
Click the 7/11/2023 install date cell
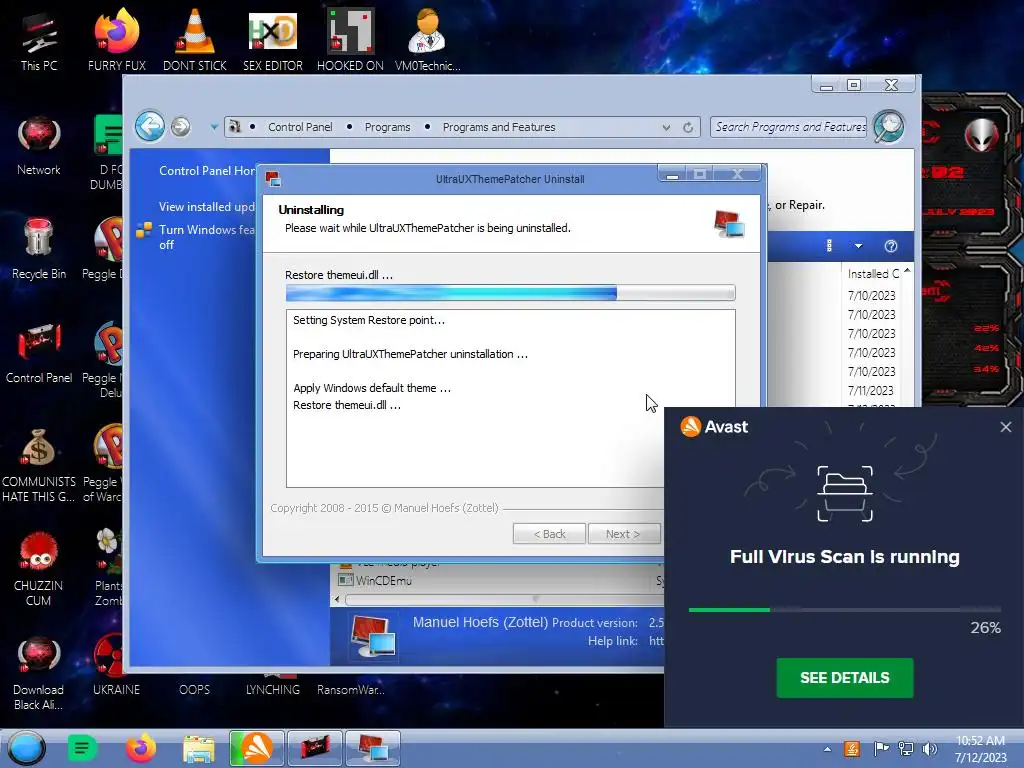pyautogui.click(x=871, y=391)
